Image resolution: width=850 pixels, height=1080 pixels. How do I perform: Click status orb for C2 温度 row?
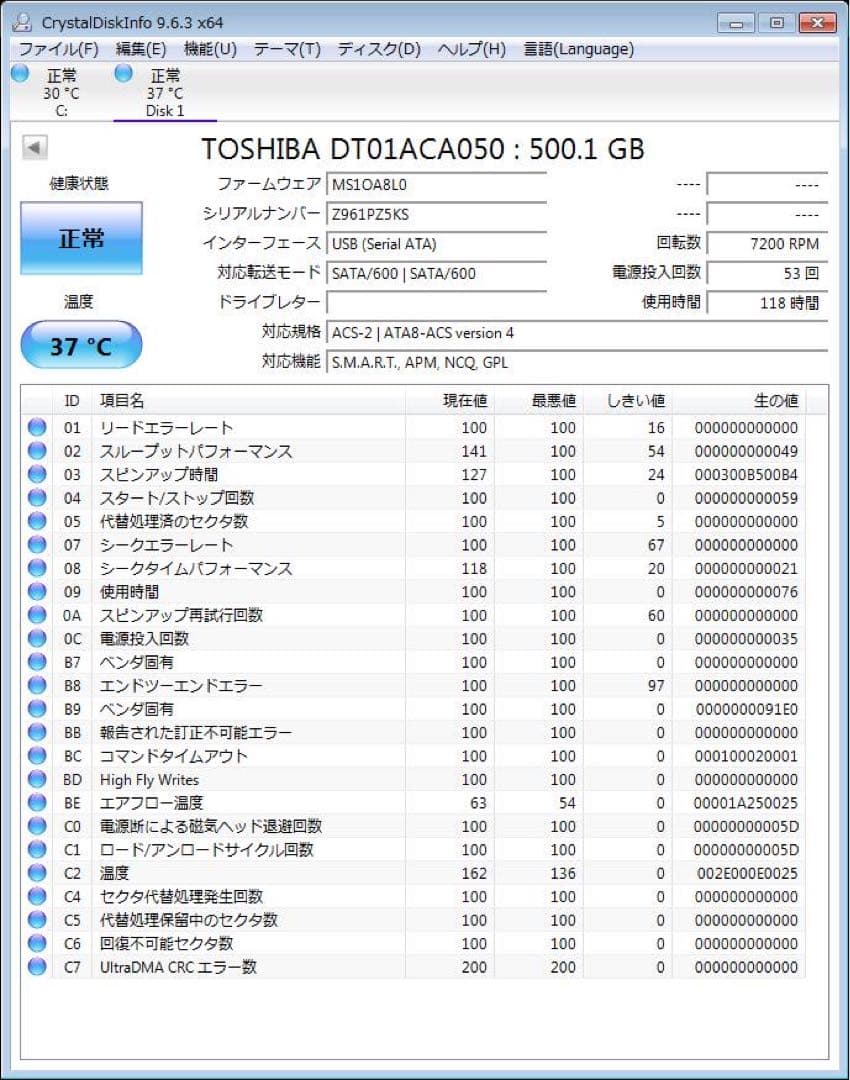coord(37,873)
